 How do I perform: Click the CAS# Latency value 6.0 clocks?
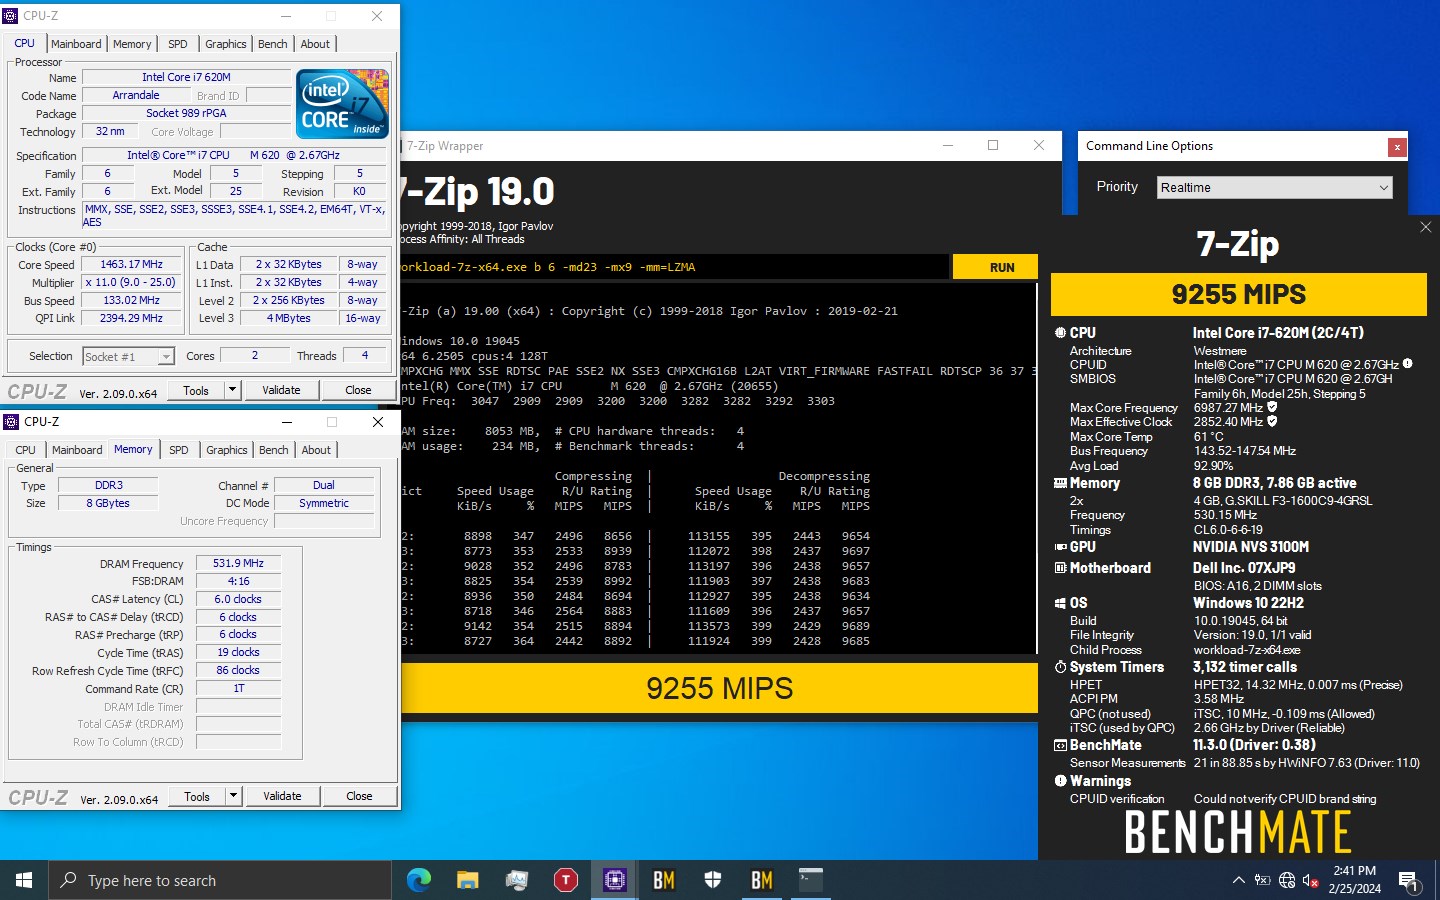coord(238,599)
